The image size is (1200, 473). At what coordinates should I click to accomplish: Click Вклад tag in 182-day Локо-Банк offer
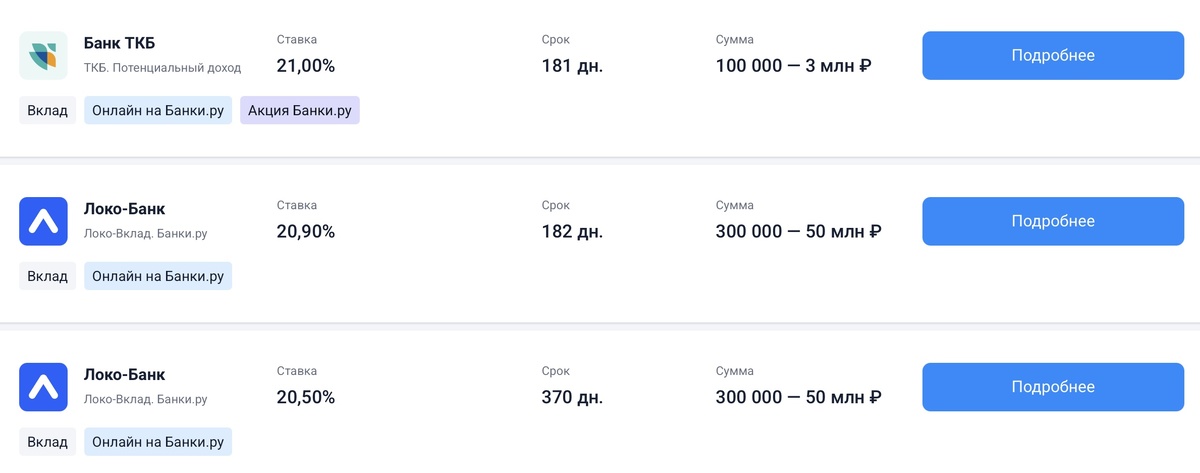[x=48, y=276]
